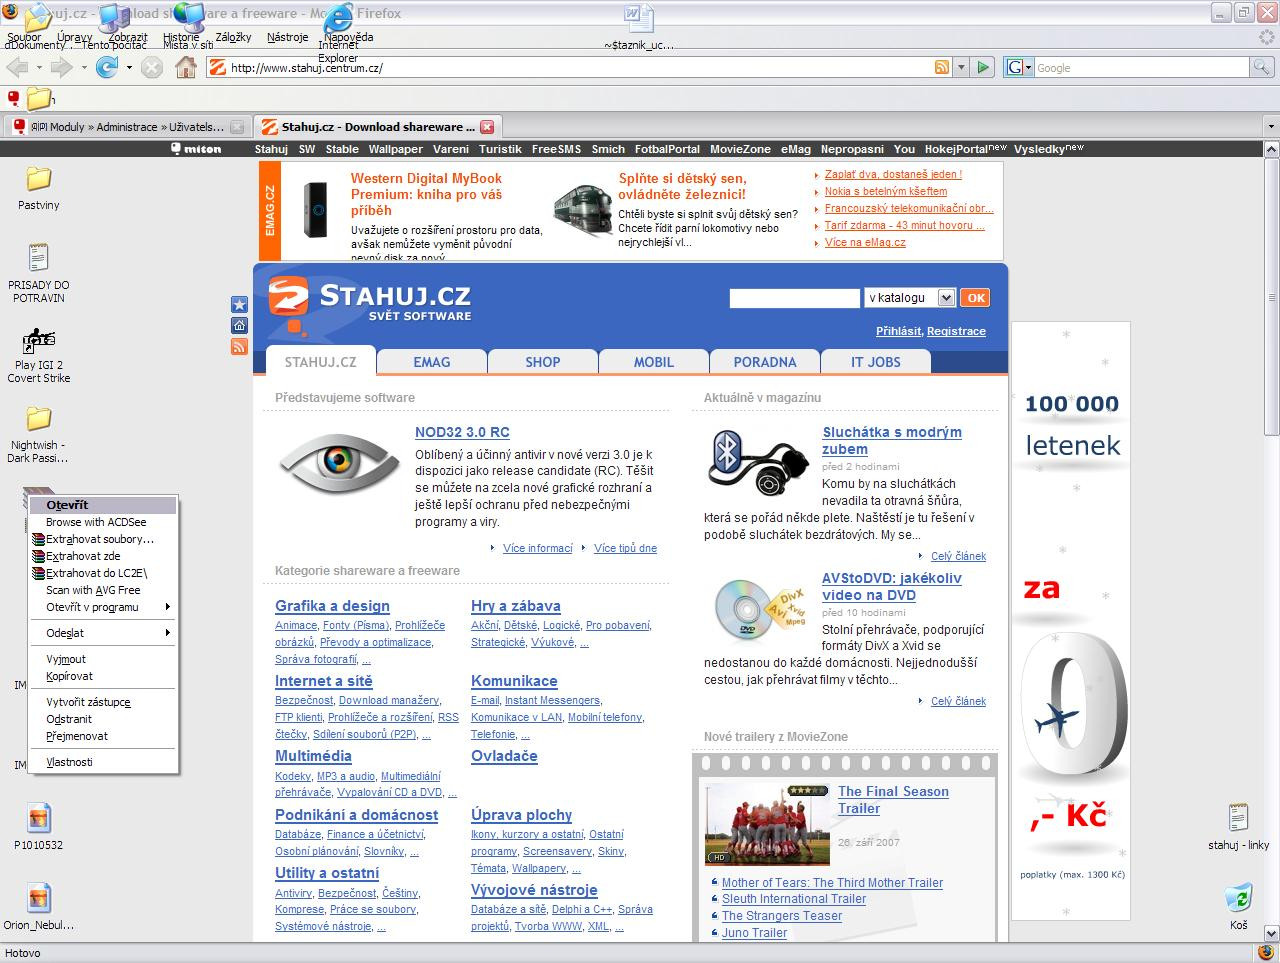Open the Přihlásit login link
The height and width of the screenshot is (963, 1280).
(898, 331)
